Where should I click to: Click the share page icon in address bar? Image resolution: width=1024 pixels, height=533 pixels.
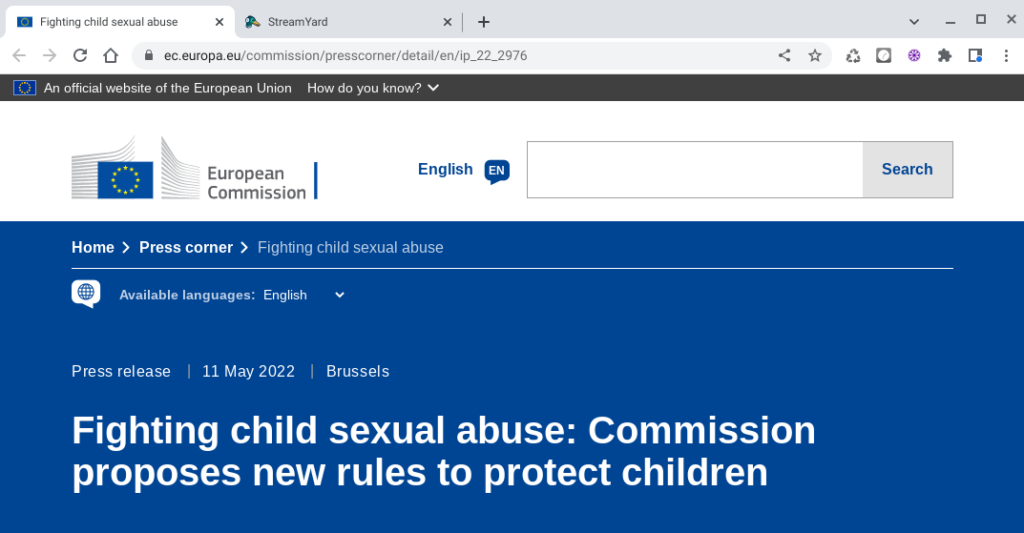(x=785, y=56)
